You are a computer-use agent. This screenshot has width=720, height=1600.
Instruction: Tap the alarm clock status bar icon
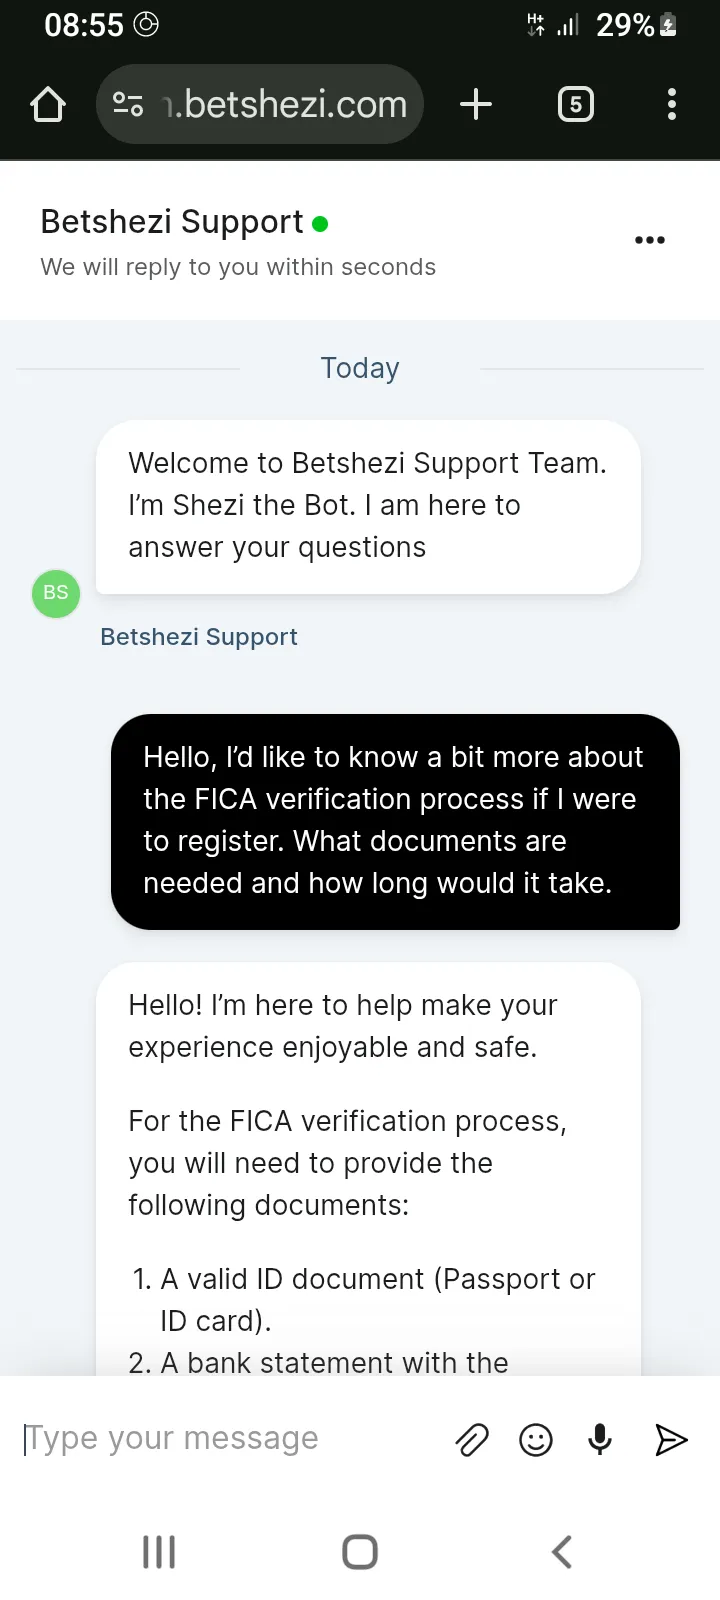(x=146, y=25)
